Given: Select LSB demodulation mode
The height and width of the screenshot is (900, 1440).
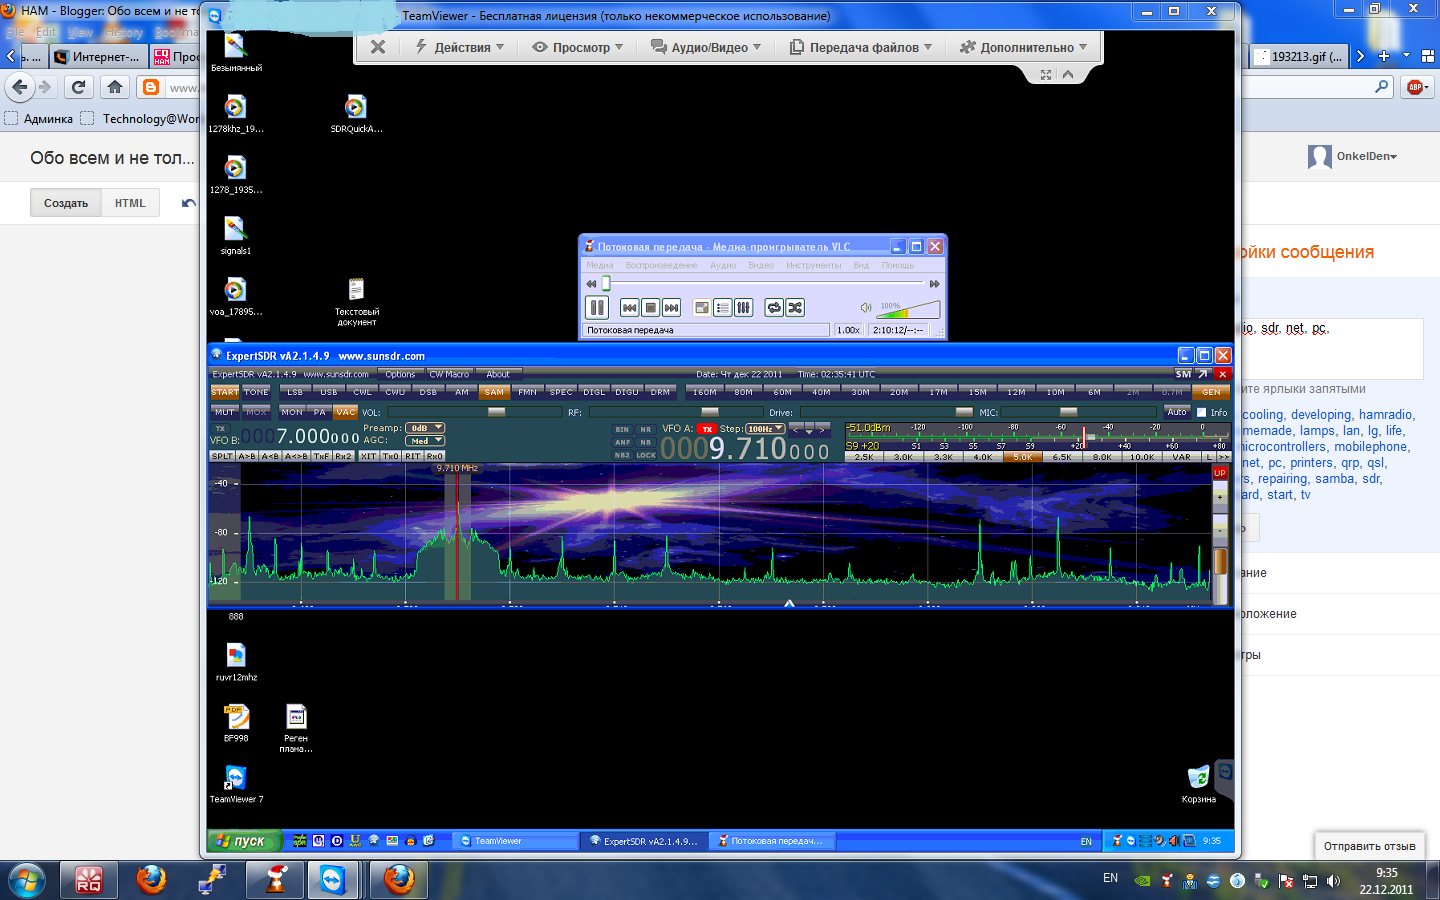Looking at the screenshot, I should [x=295, y=392].
